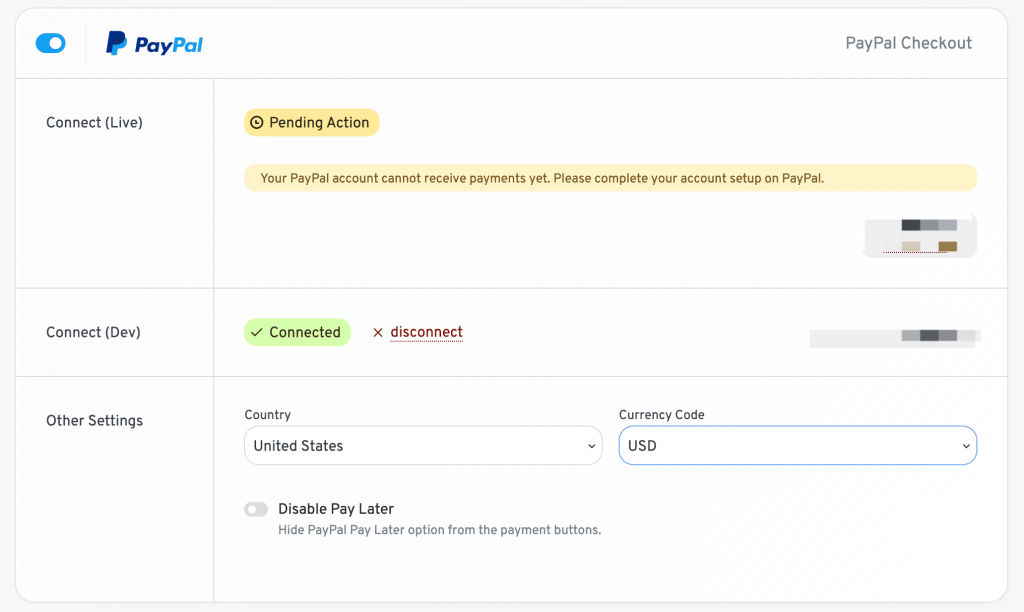
Task: Click the checkmark icon in Connected badge
Action: (257, 332)
